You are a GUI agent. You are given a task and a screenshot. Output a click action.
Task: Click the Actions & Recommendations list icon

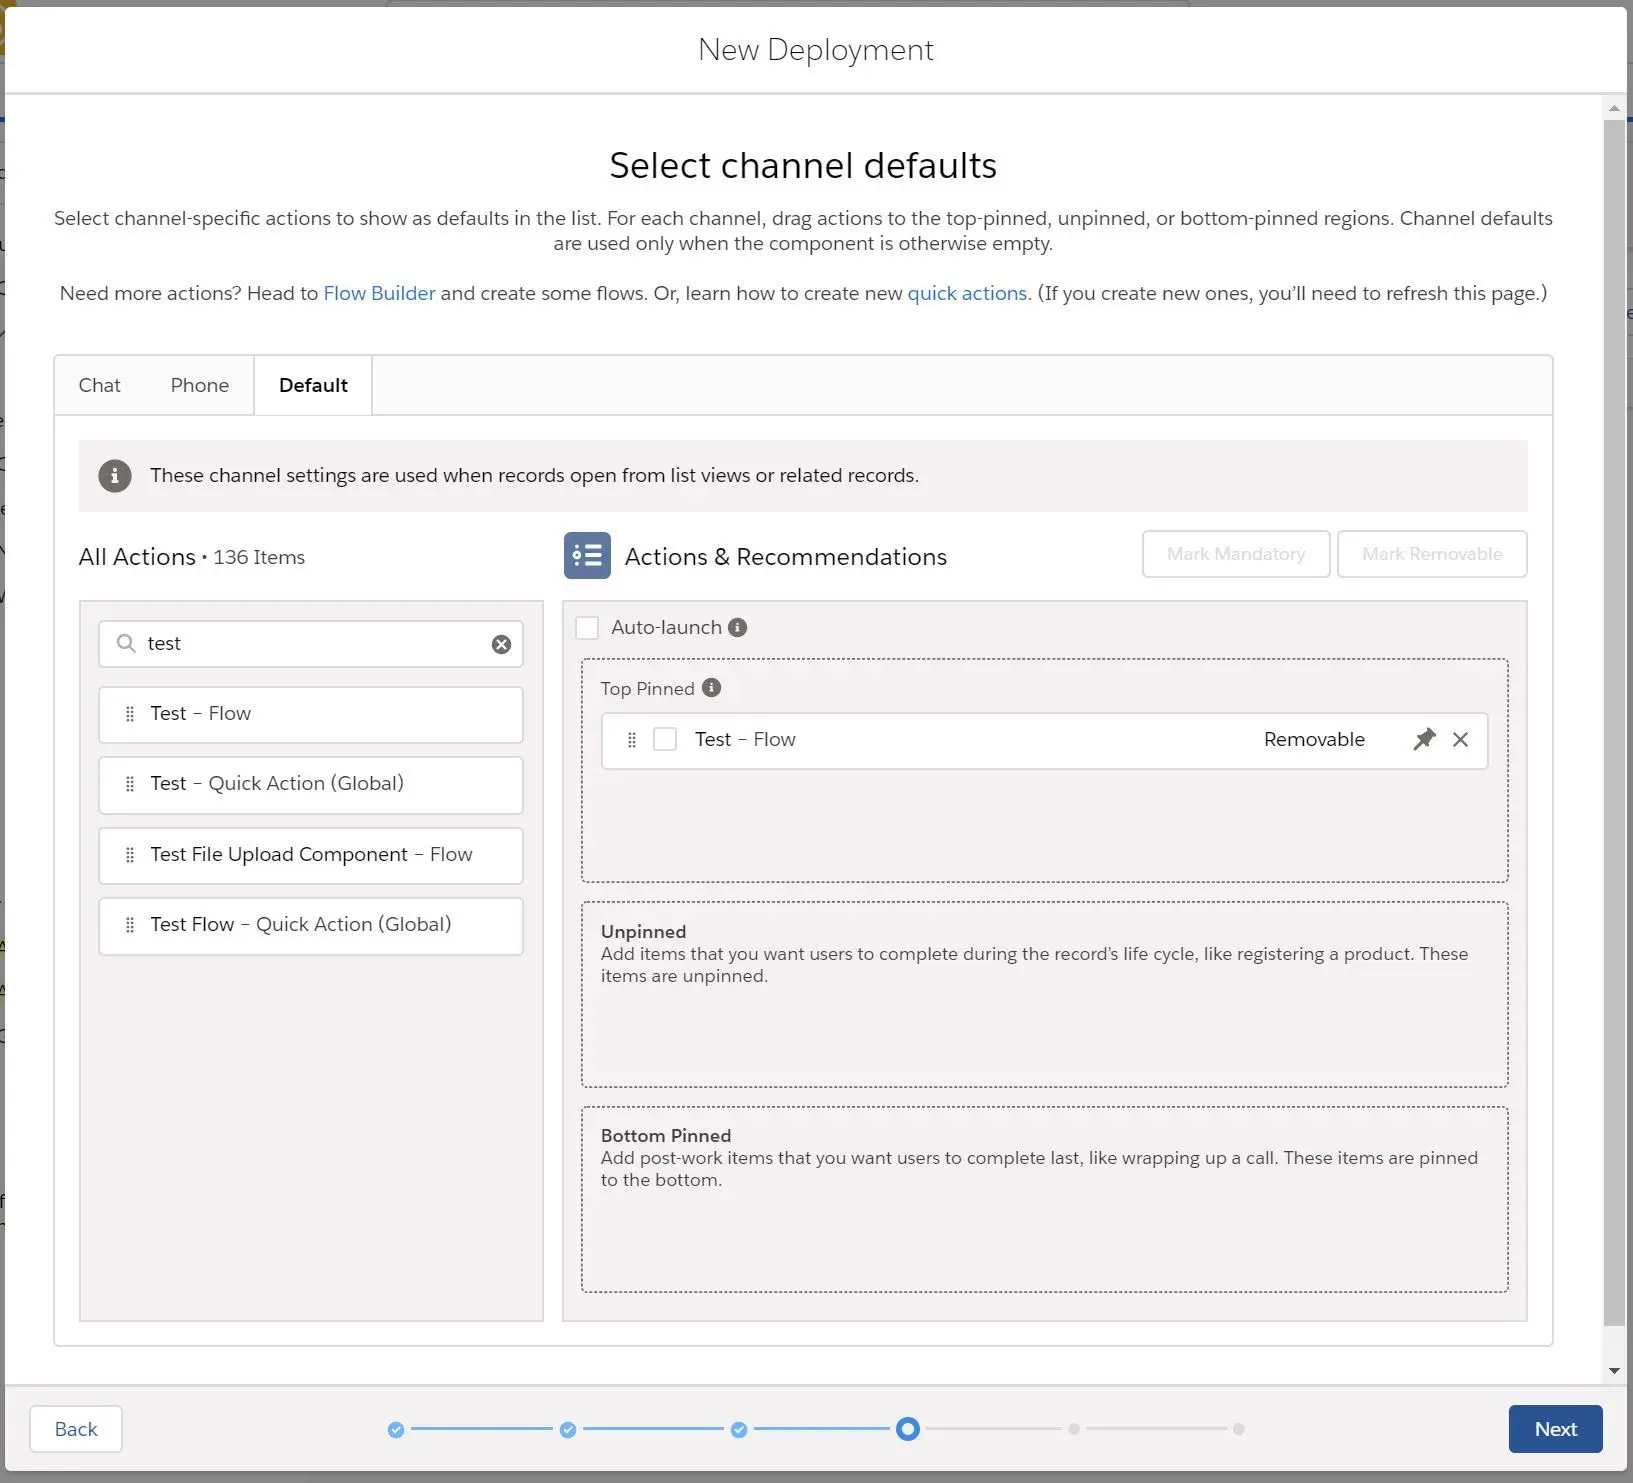[x=587, y=555]
